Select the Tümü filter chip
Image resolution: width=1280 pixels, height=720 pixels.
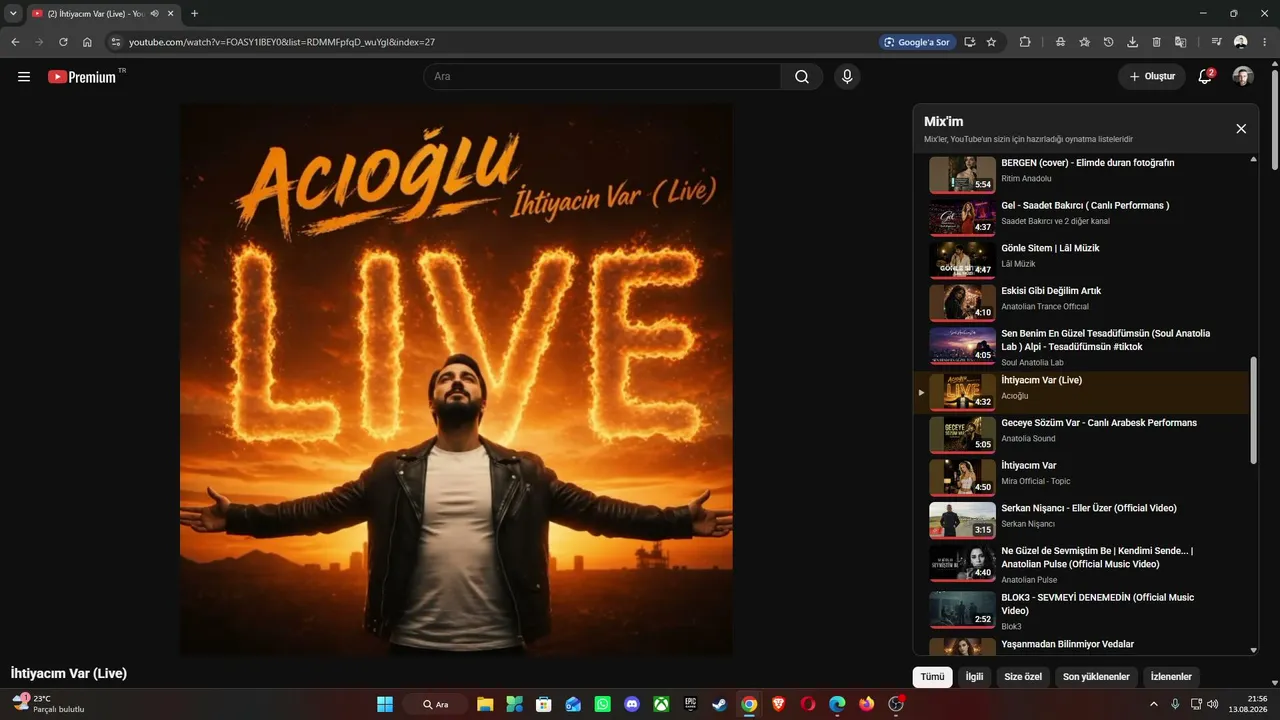coord(932,677)
